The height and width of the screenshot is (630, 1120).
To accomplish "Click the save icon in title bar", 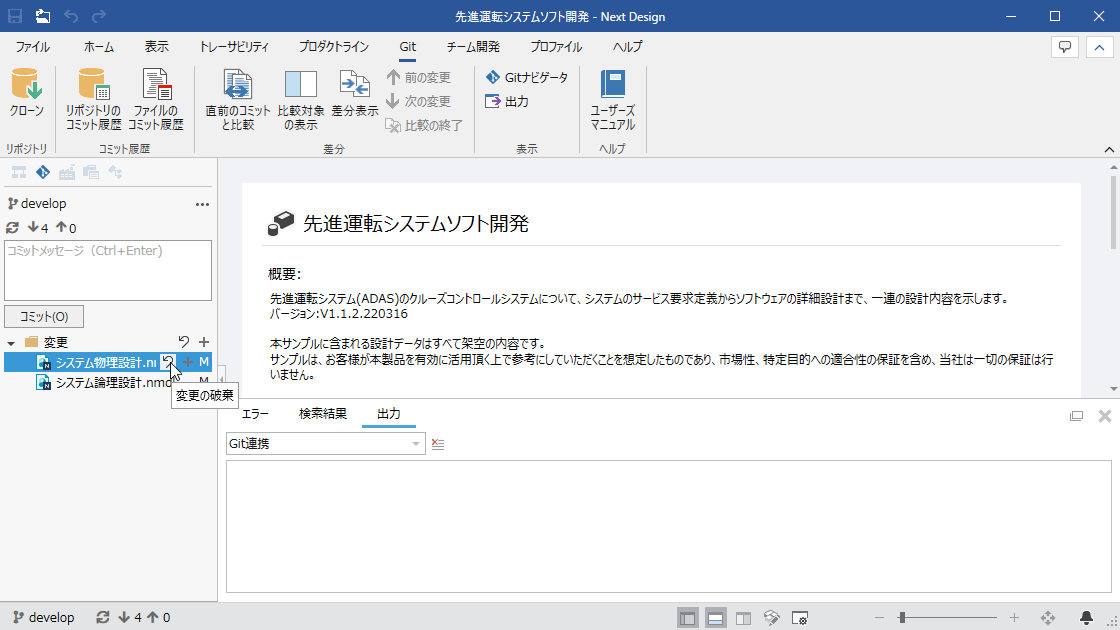I will tap(14, 16).
